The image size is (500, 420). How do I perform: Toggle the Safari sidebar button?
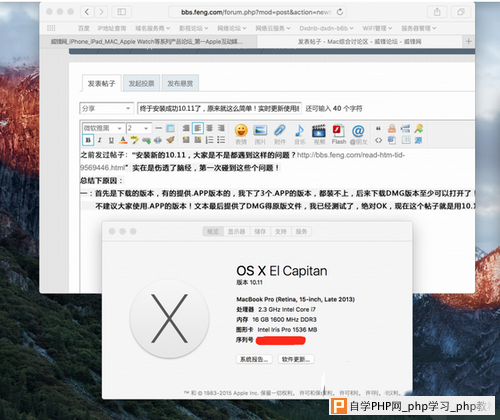[x=122, y=12]
